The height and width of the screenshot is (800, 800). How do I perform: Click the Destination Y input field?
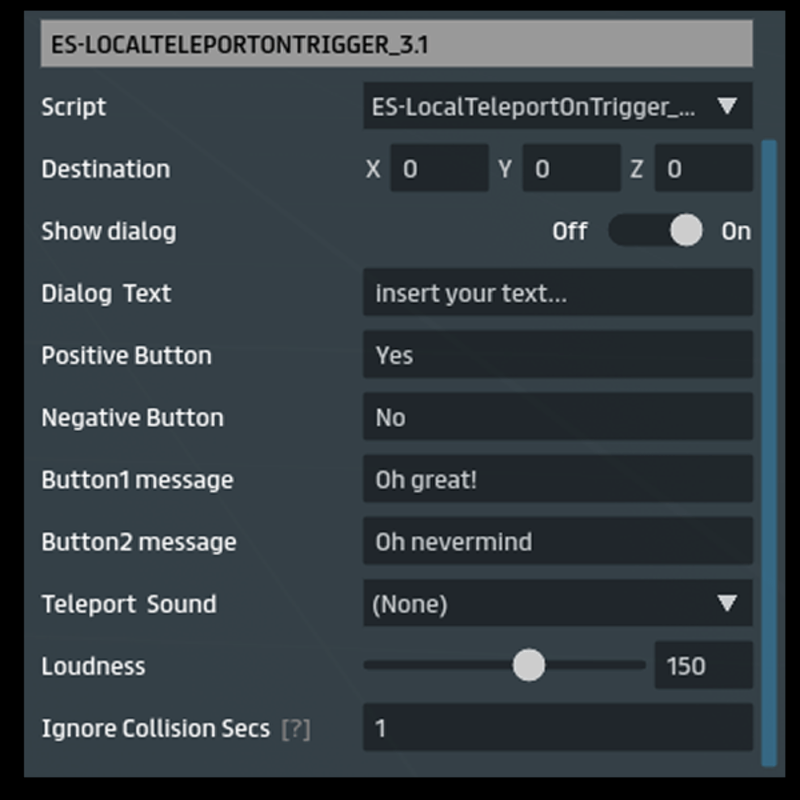[570, 169]
